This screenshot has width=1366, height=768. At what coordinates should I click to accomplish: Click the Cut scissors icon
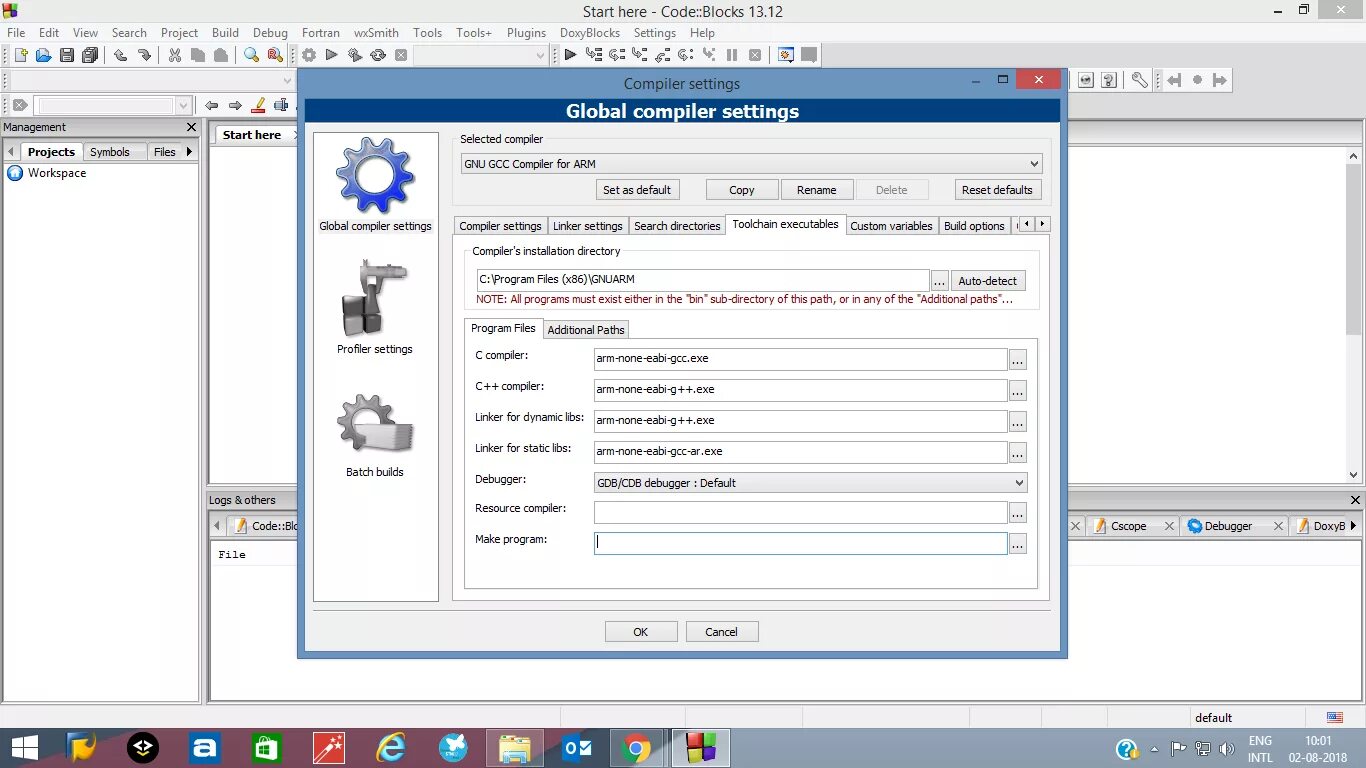click(x=174, y=56)
